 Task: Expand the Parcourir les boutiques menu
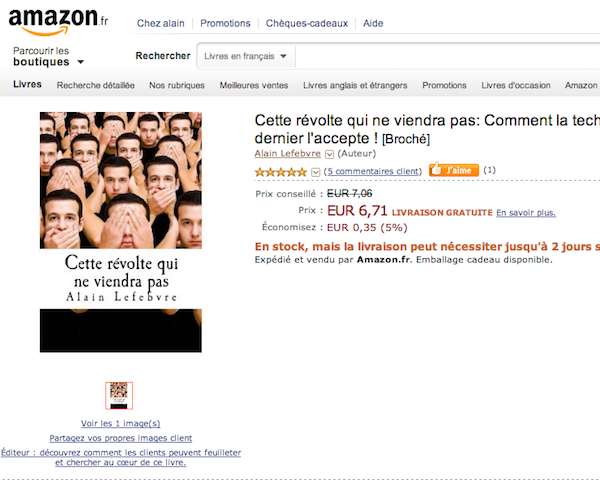[48, 56]
